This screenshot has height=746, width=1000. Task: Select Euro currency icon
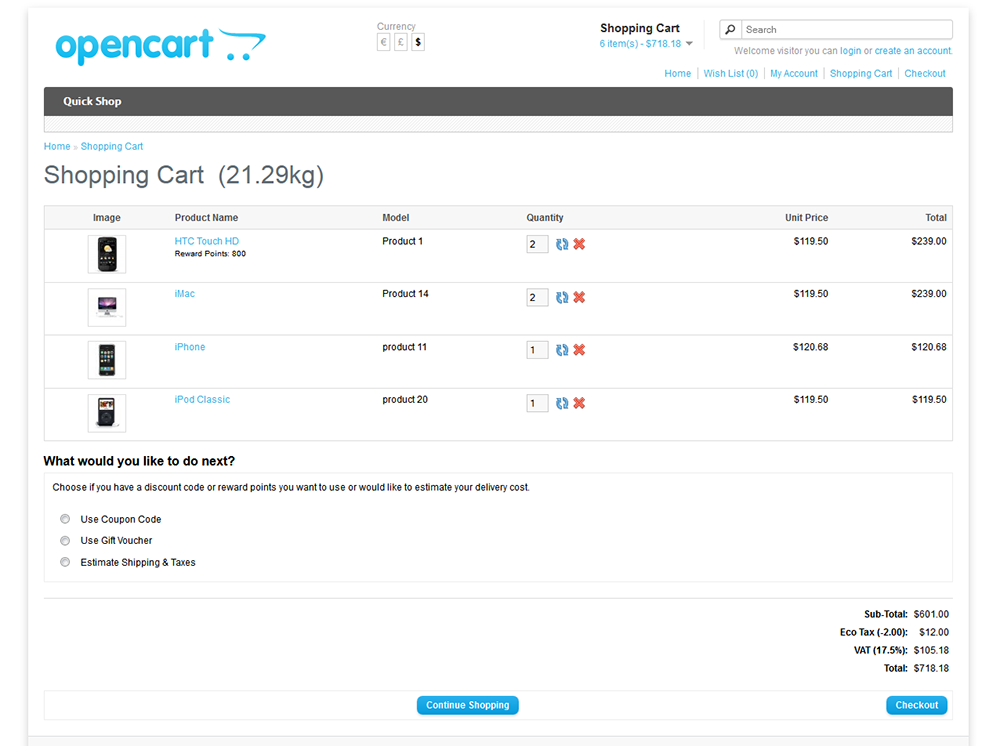[x=383, y=42]
